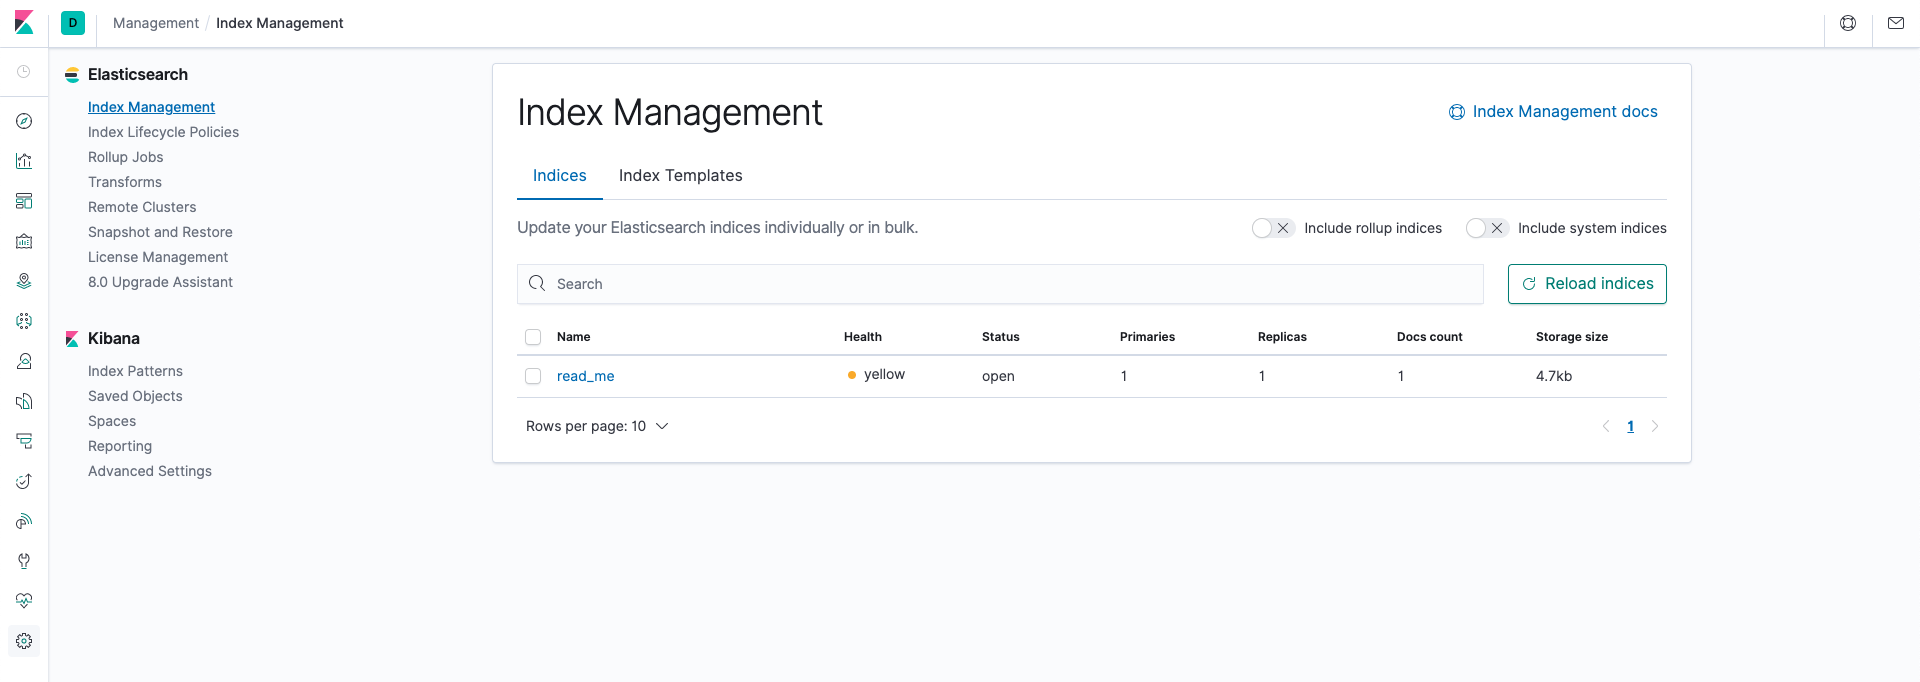Open the Rows per page dropdown
The image size is (1920, 682).
tap(597, 426)
